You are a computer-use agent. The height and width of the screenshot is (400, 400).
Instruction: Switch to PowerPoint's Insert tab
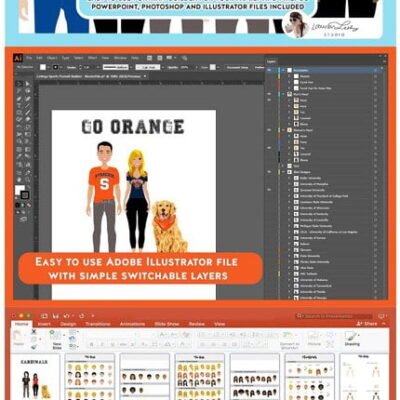click(x=44, y=324)
